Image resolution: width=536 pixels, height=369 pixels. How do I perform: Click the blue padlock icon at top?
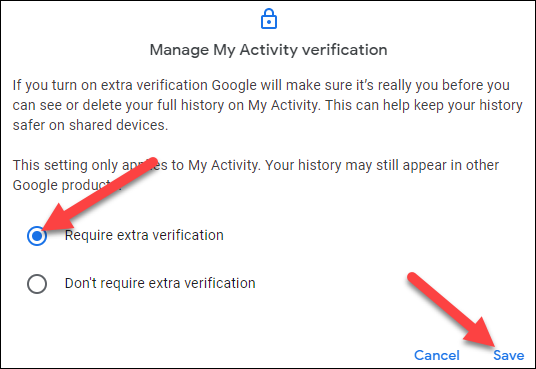[x=269, y=19]
